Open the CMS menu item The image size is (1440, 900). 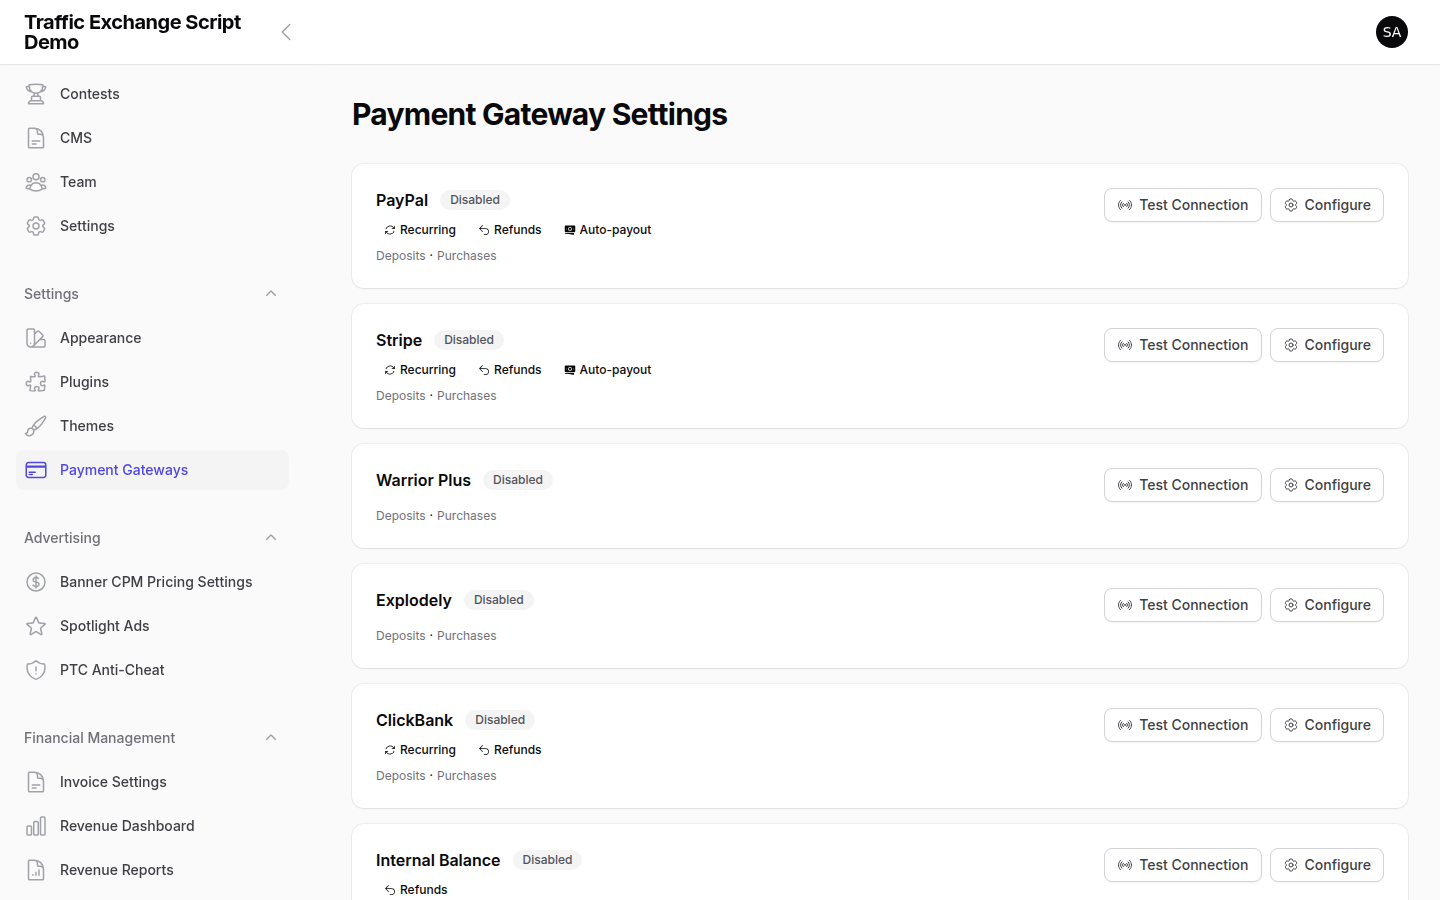75,137
